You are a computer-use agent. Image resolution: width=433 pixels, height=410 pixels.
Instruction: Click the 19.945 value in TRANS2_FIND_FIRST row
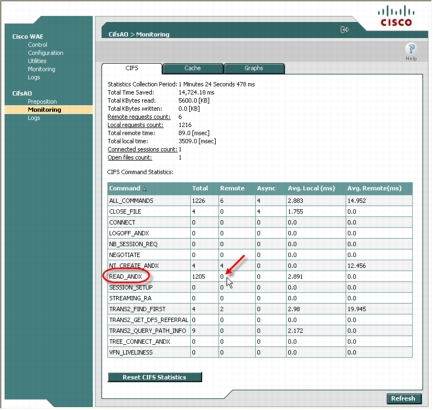[x=356, y=309]
